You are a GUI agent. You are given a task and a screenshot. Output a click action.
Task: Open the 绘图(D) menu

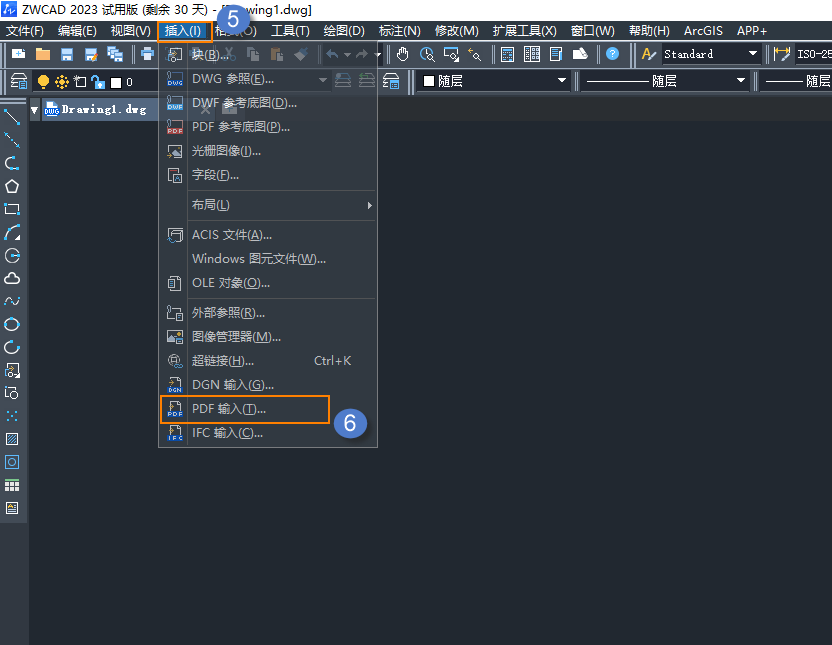(x=344, y=31)
